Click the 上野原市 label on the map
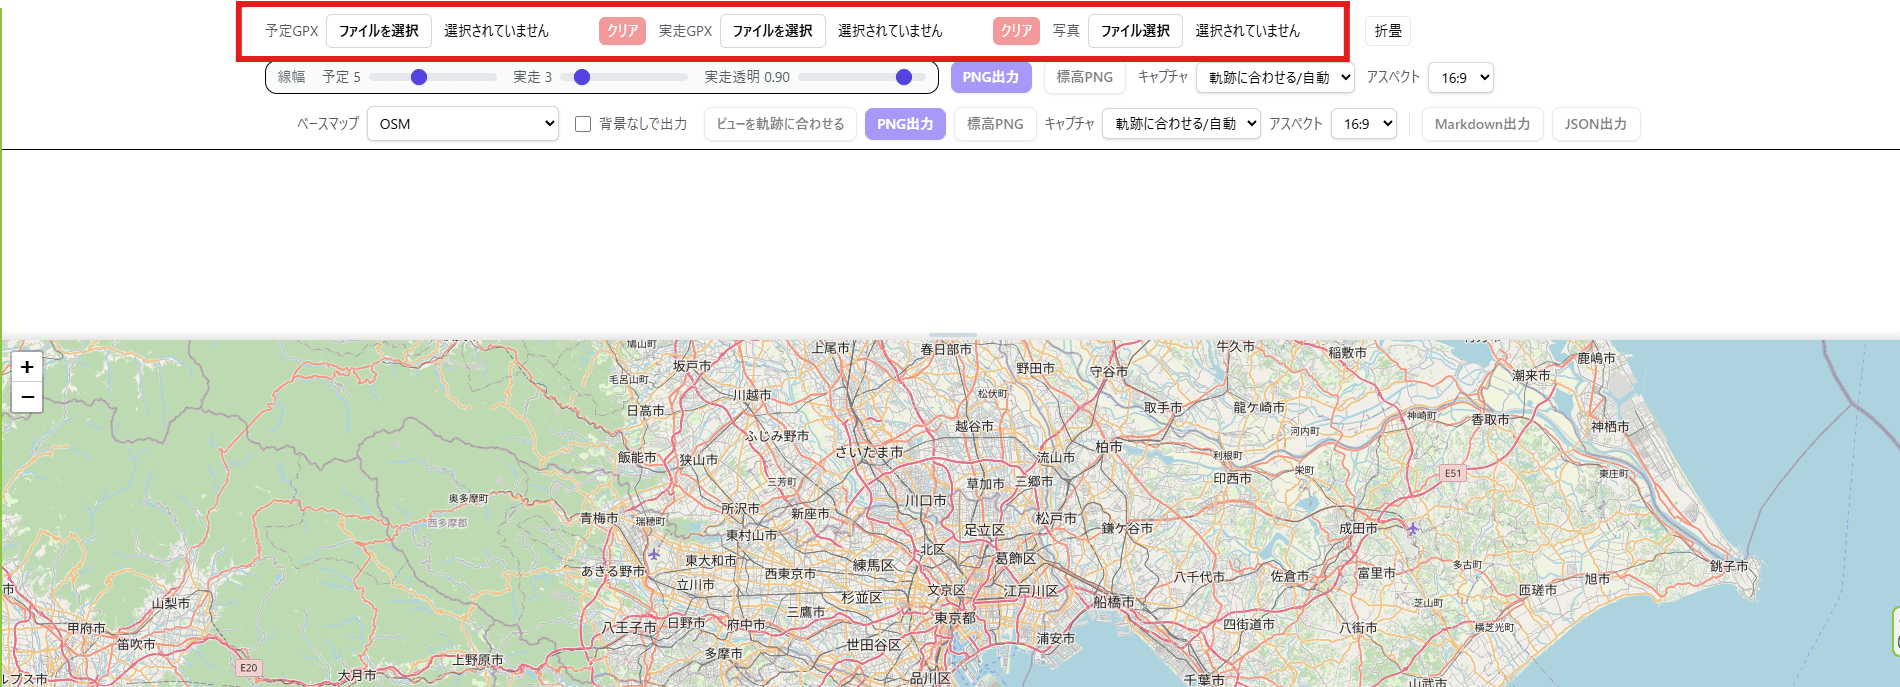This screenshot has height=687, width=1900. tap(478, 660)
